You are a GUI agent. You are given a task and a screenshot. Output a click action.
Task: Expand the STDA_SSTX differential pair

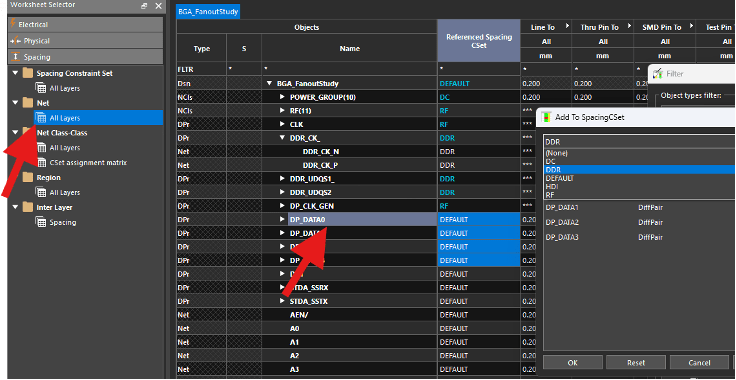point(282,301)
